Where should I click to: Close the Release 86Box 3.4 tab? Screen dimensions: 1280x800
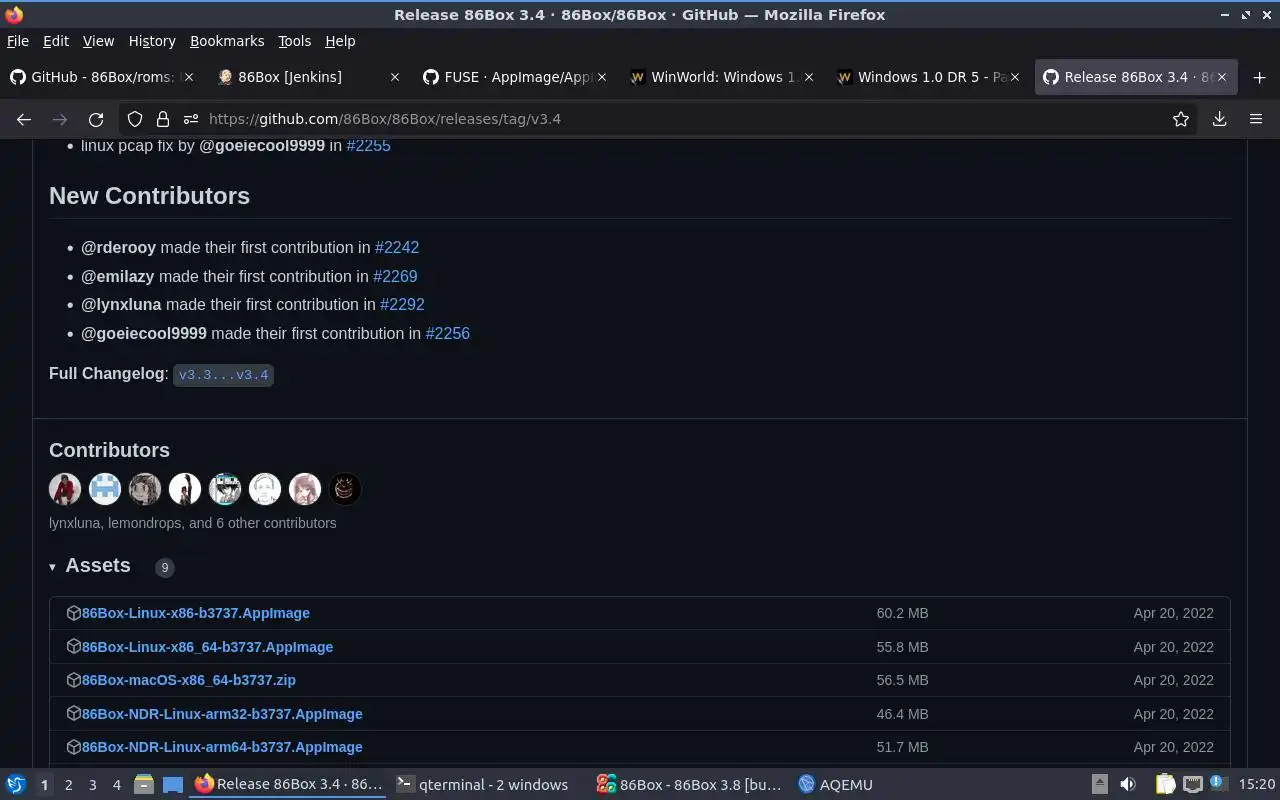(1221, 77)
